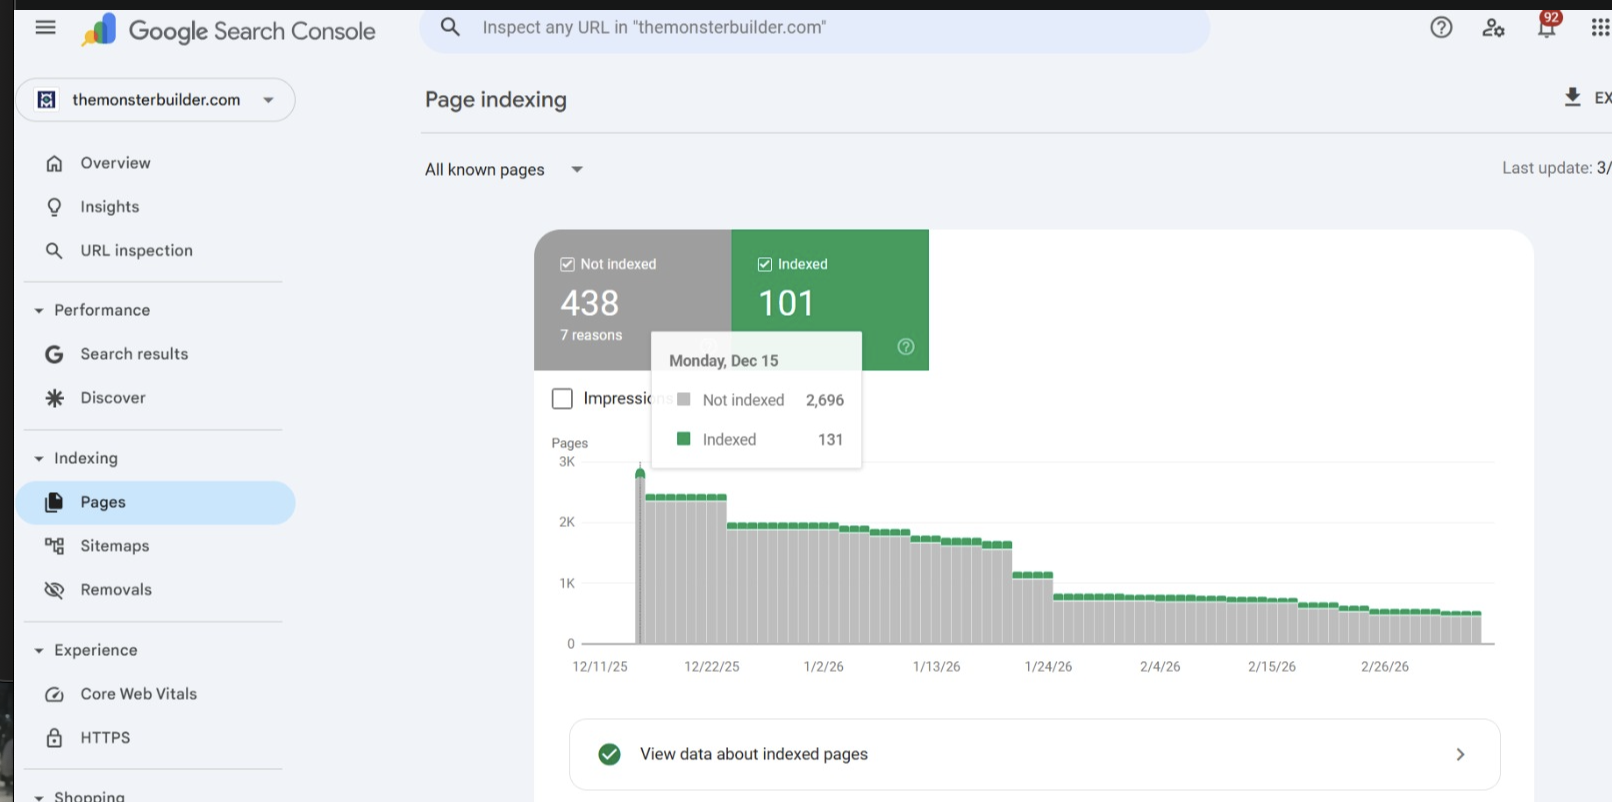Screen dimensions: 1612x802
Task: Click the Pages documents icon
Action: (55, 502)
